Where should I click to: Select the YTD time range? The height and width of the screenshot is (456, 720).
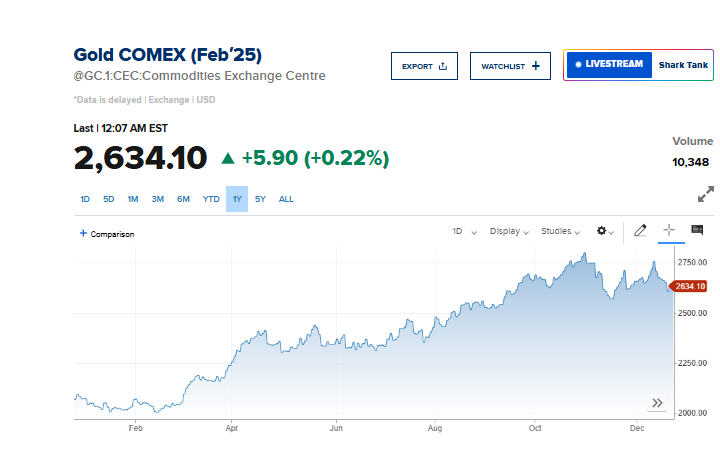pos(211,199)
